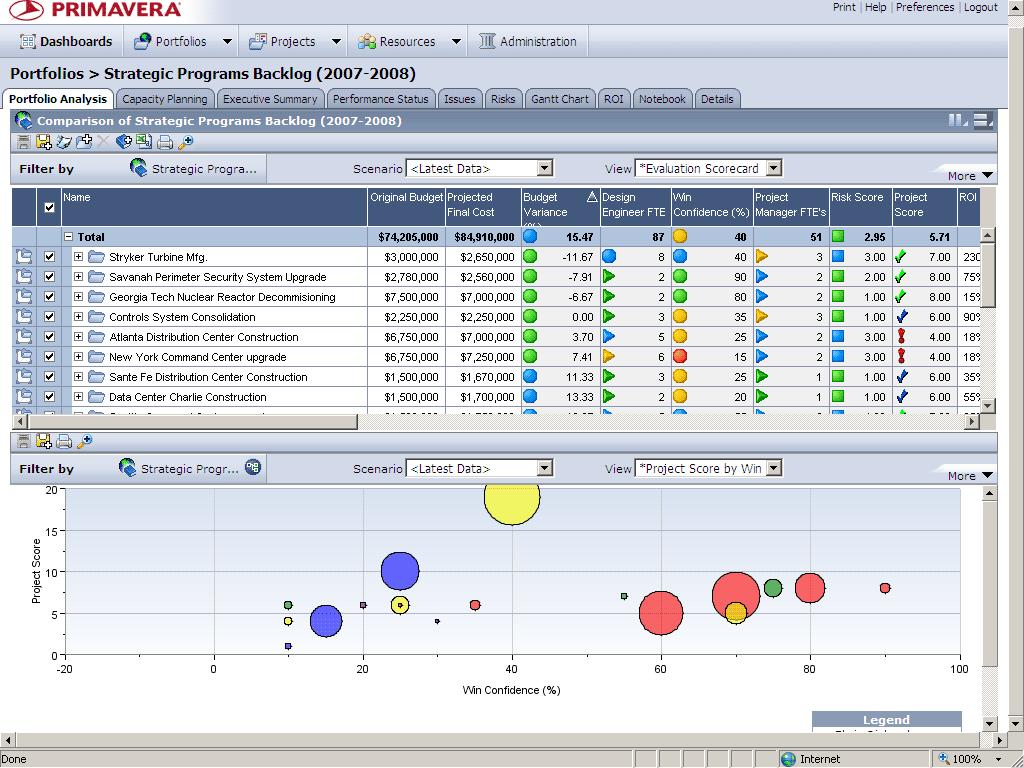Click the table horizontal scrollbar thumb
This screenshot has width=1024, height=768.
click(193, 422)
